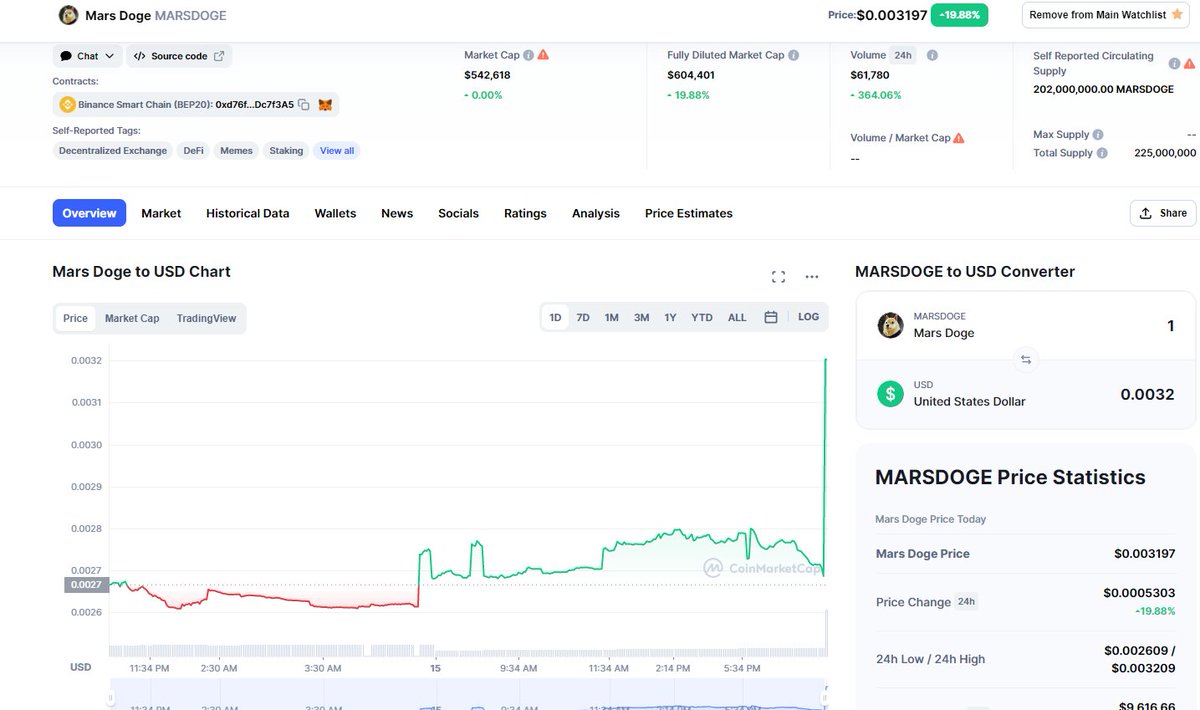Click the contract address 0xd76f...Dc7f3A5

pyautogui.click(x=255, y=104)
